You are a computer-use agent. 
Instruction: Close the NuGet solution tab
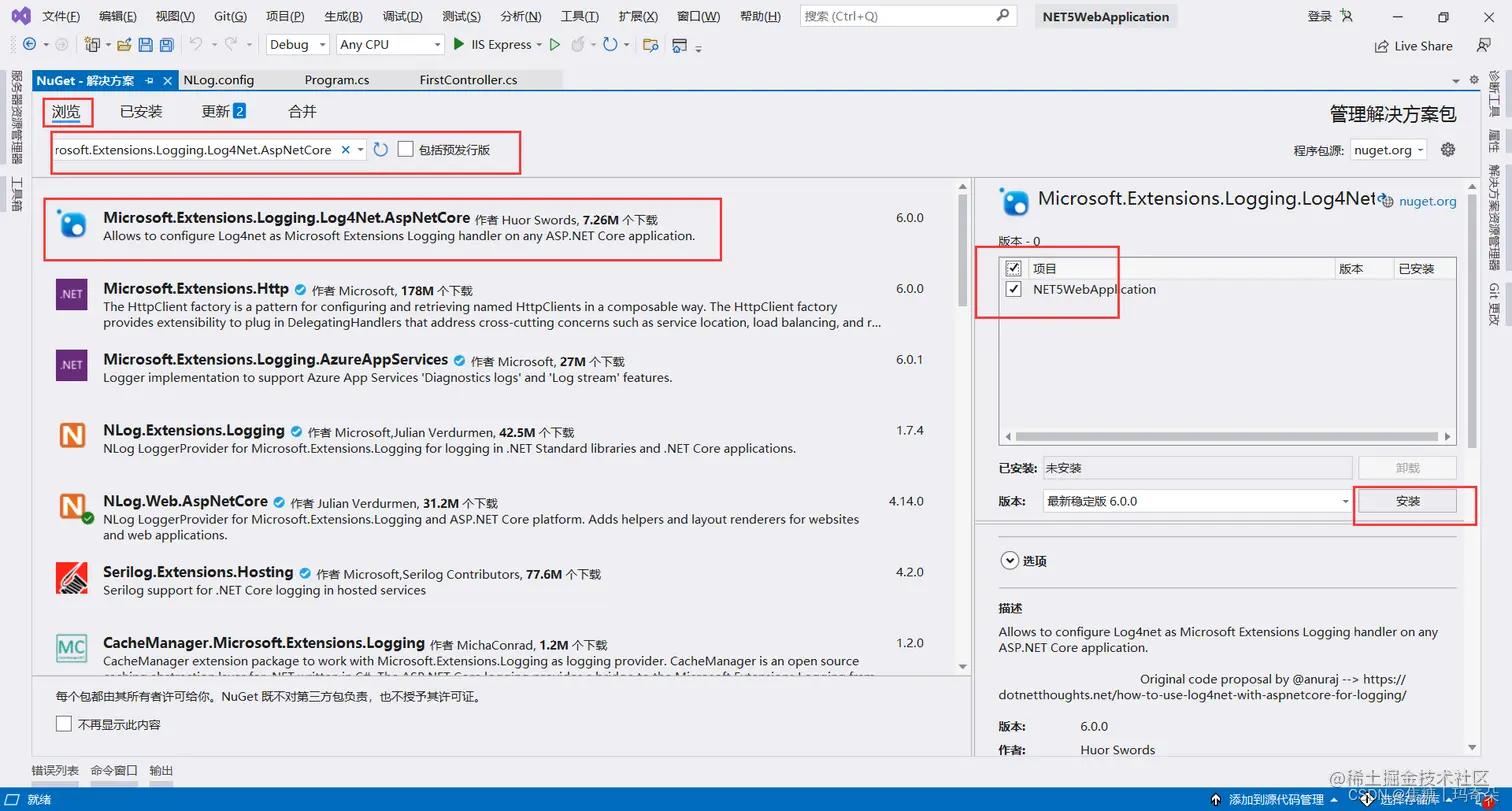point(167,80)
